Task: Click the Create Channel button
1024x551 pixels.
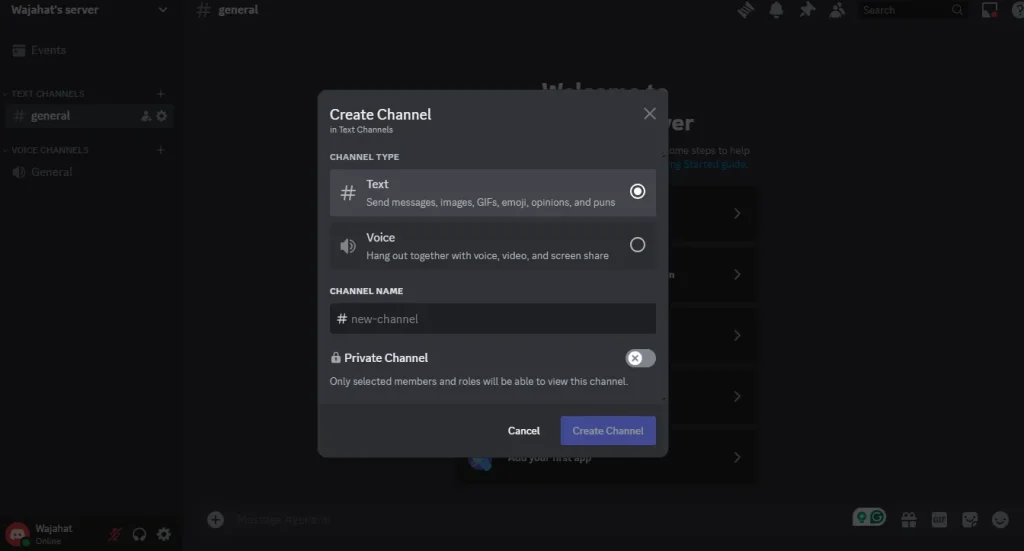Action: (x=608, y=431)
